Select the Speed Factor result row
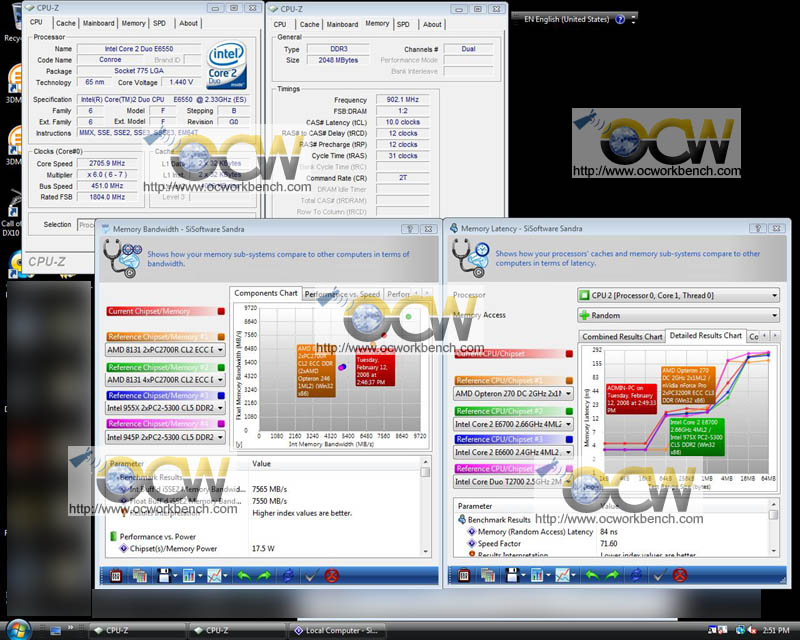 612,544
